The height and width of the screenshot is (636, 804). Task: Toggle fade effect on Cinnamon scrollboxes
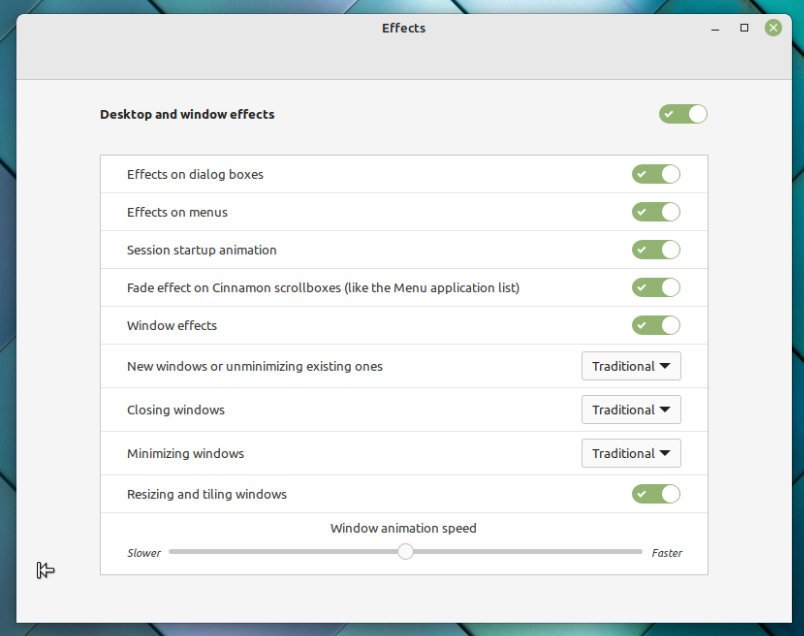coord(656,288)
